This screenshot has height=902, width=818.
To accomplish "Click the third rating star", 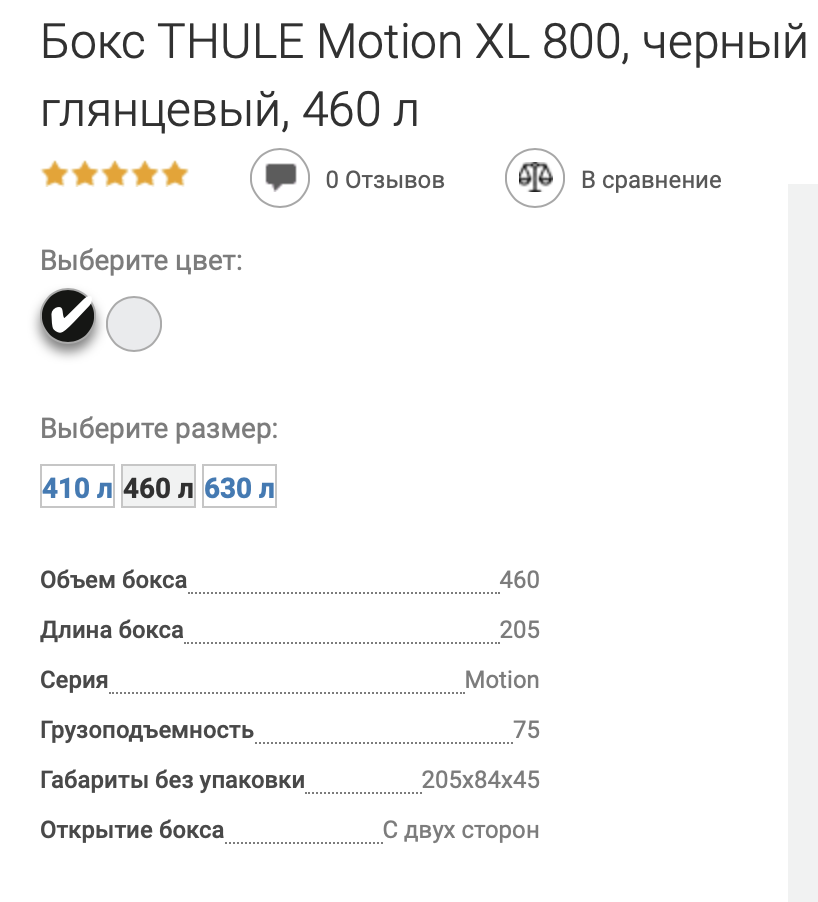I will click(115, 174).
